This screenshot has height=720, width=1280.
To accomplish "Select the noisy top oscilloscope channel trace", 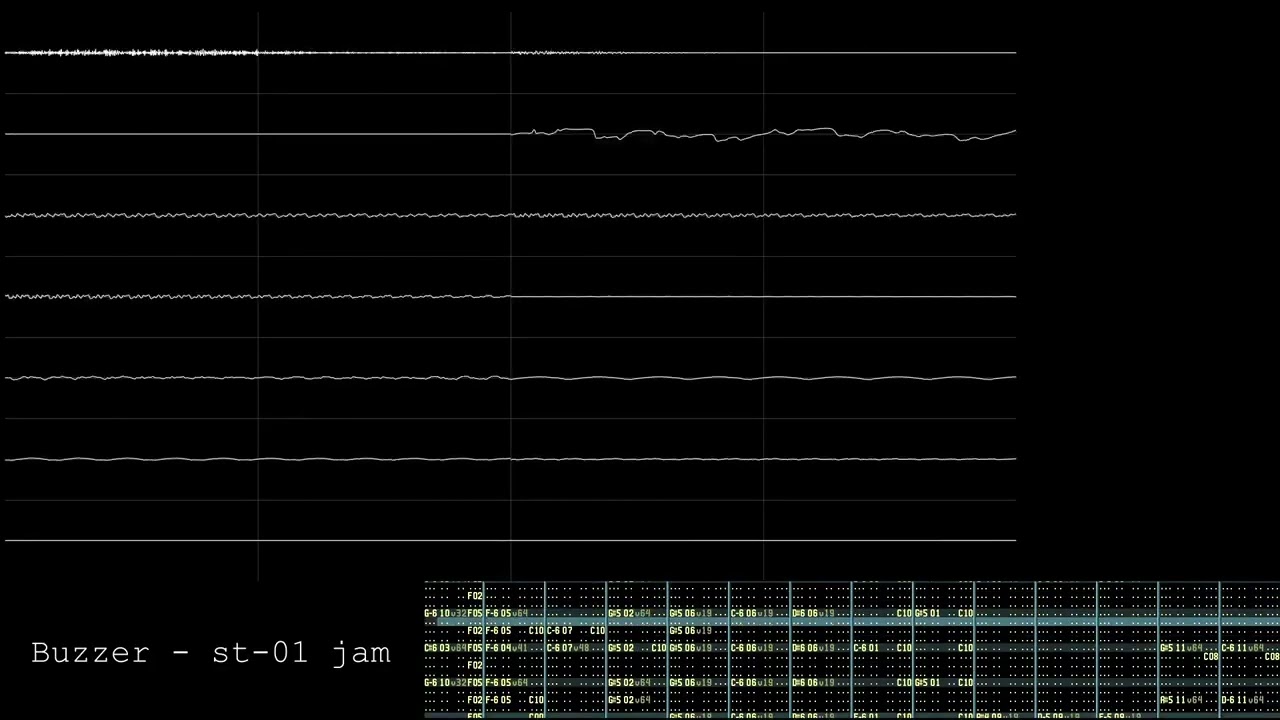I will 510,52.
